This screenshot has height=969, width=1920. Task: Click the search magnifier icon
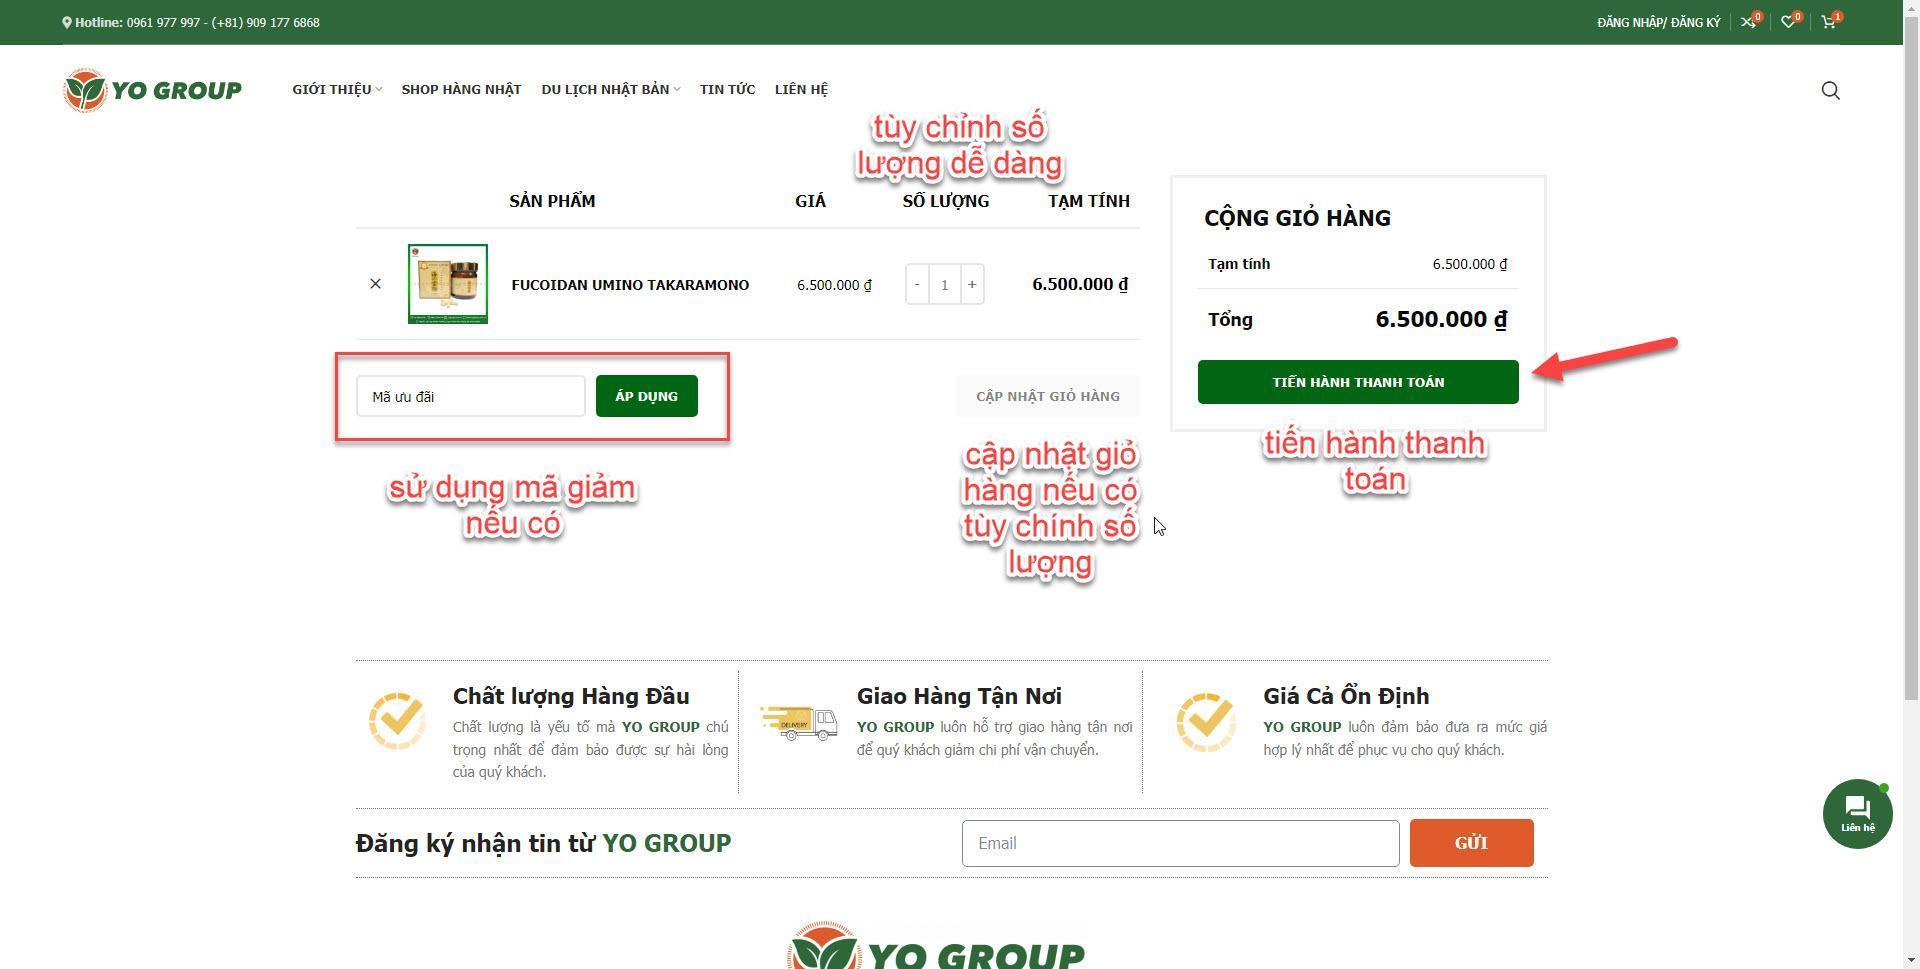(x=1830, y=91)
